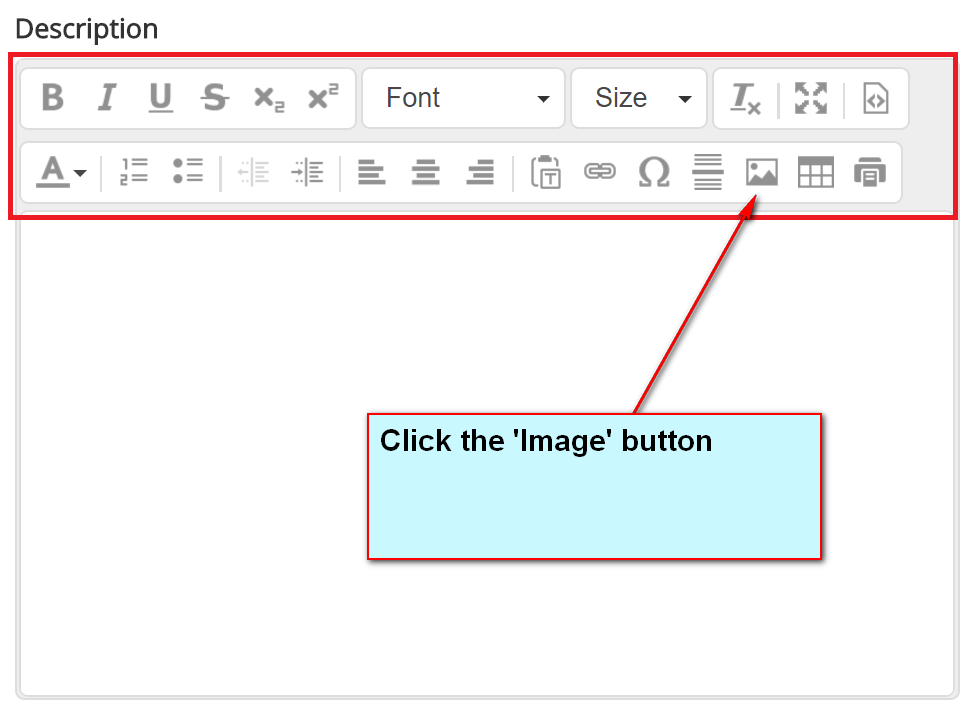
Task: Center align the text
Action: (x=426, y=172)
